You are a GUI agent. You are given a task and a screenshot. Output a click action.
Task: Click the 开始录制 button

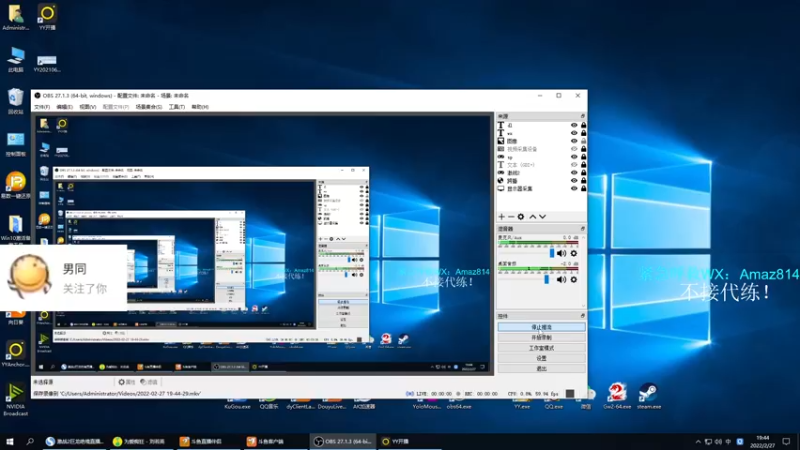pos(541,338)
